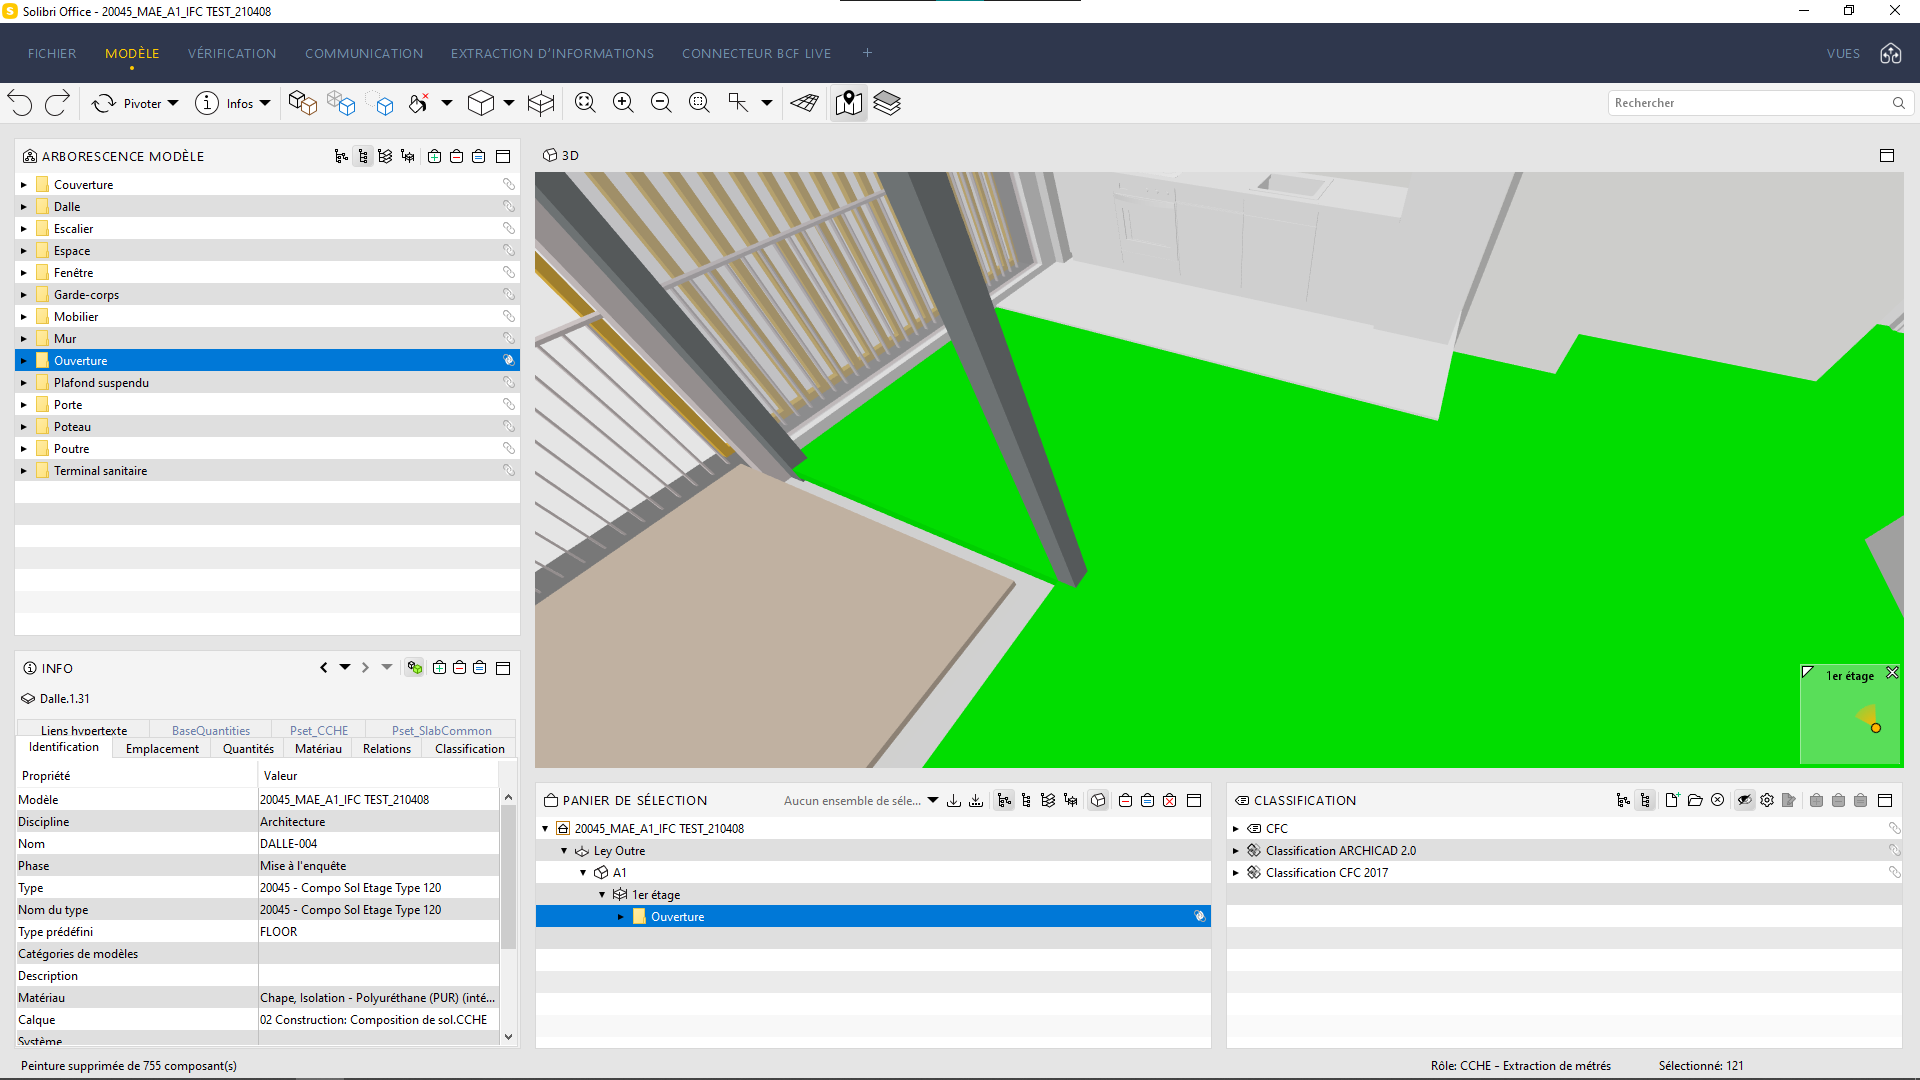
Task: Close the 1er étage minimap overlay
Action: click(1892, 673)
